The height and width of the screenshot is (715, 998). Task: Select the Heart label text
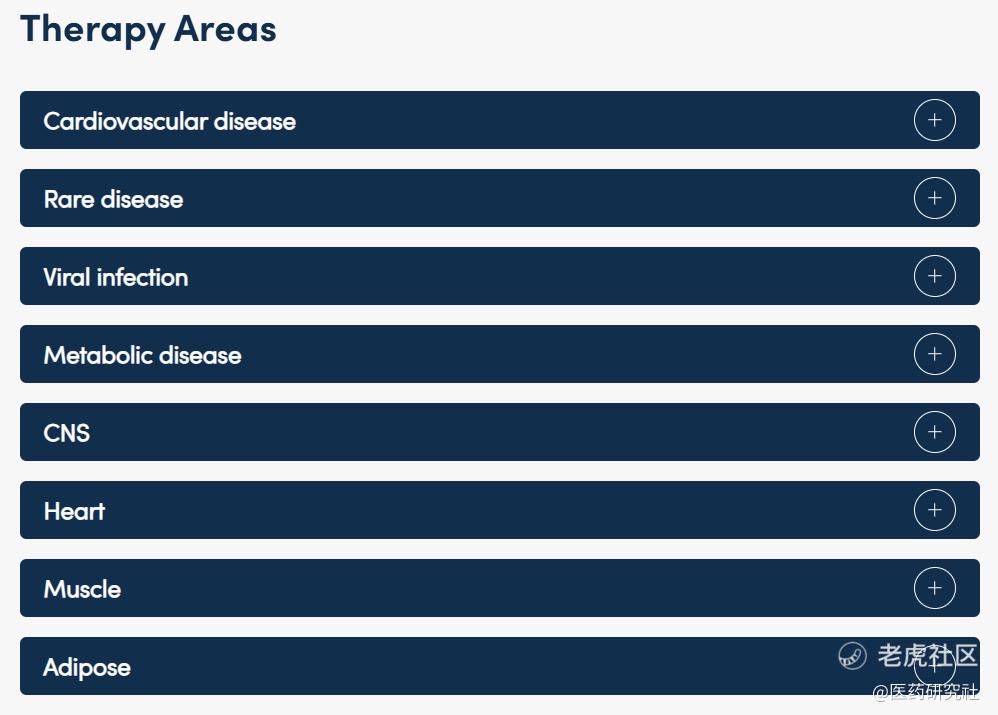coord(74,511)
